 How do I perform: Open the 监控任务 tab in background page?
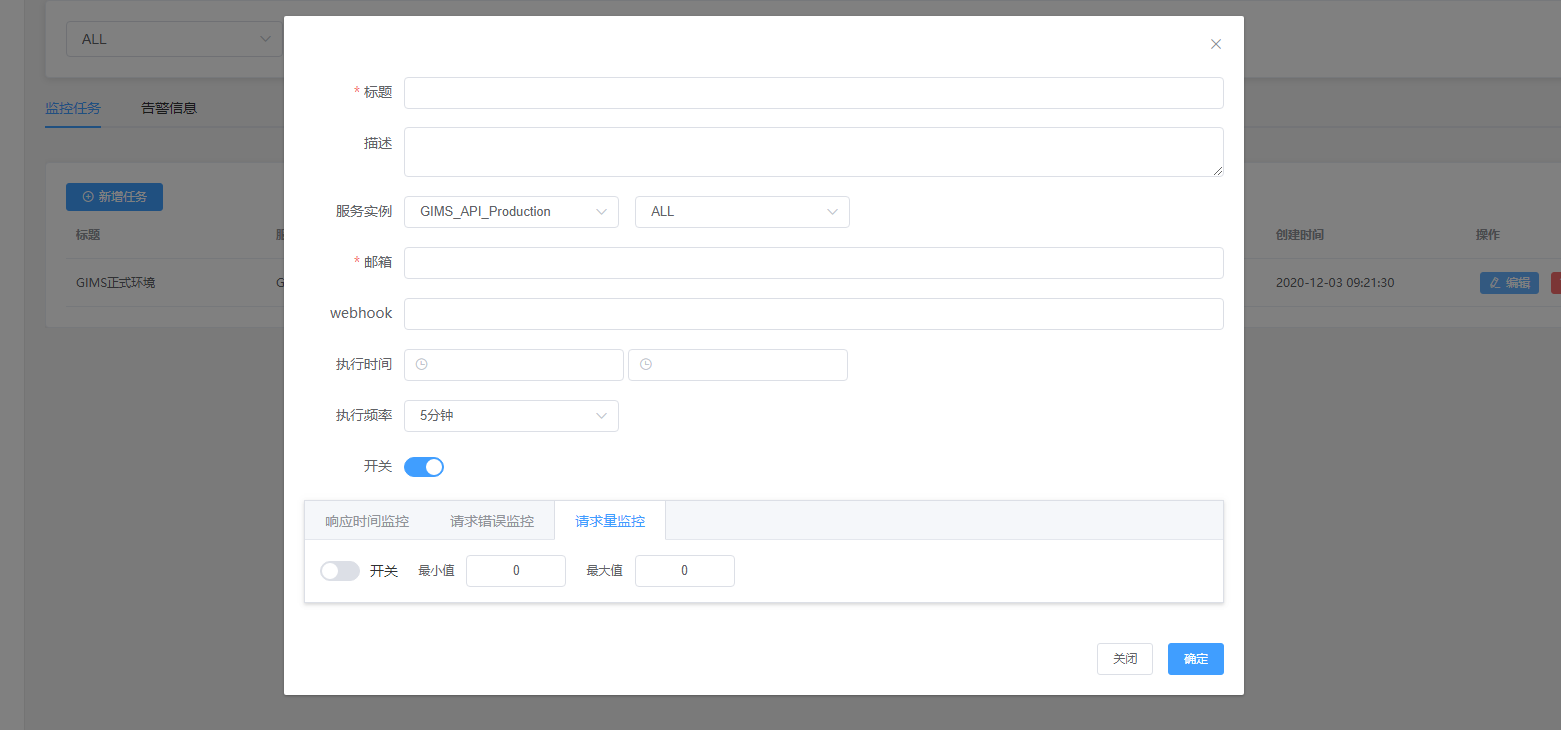[x=73, y=108]
